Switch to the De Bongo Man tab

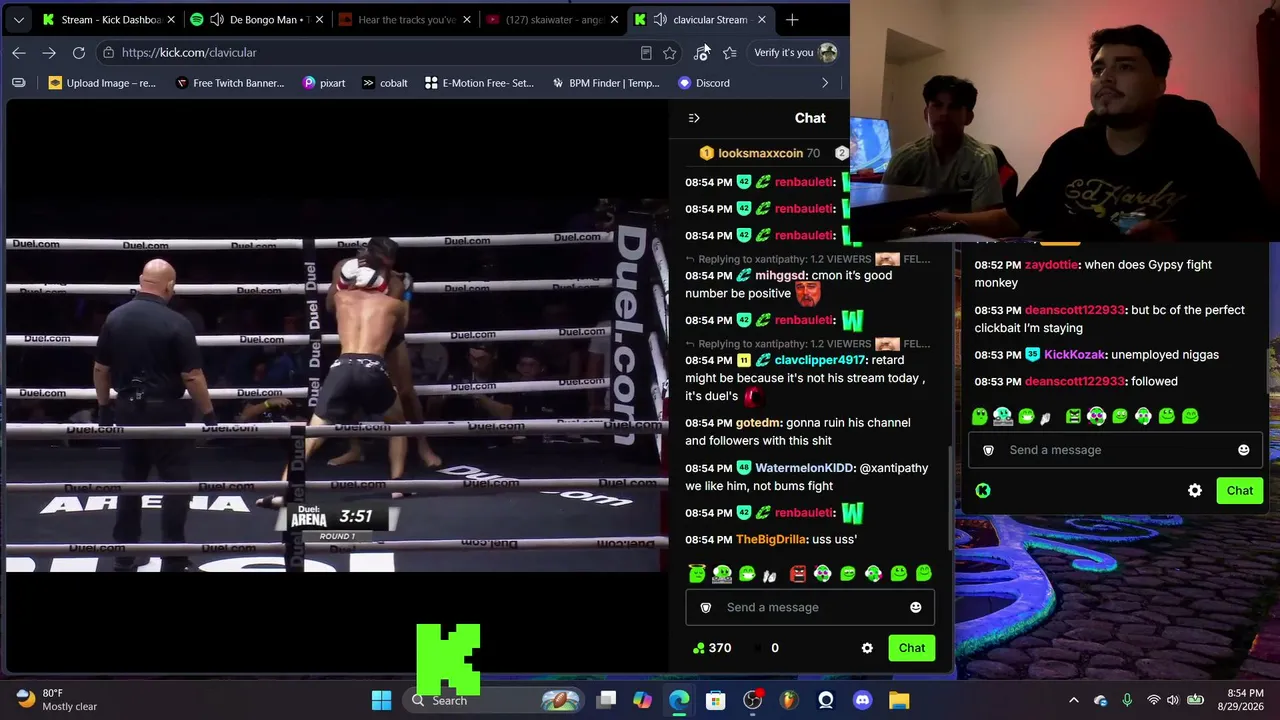point(255,19)
